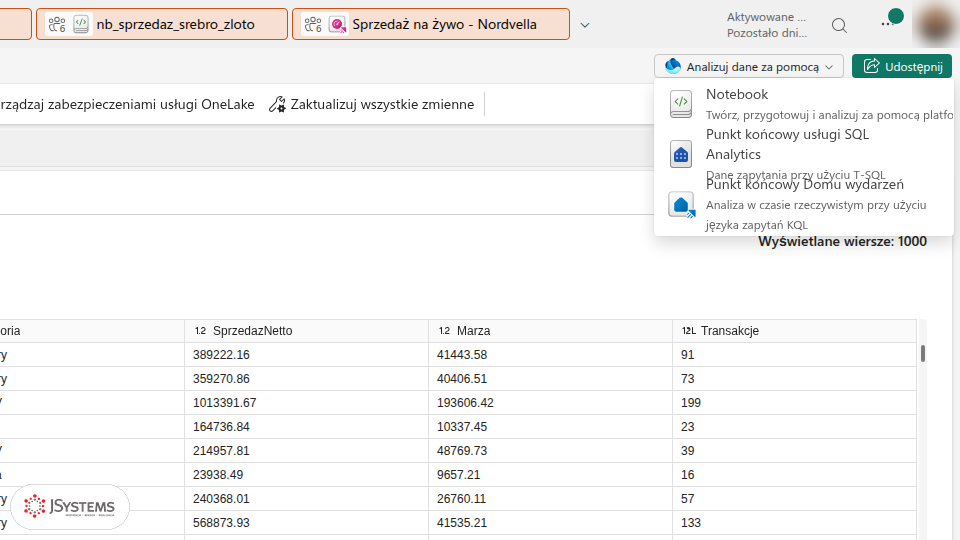Choose Punkt końcowy usługi SQL Analytics
960x540 pixels.
pyautogui.click(x=804, y=154)
